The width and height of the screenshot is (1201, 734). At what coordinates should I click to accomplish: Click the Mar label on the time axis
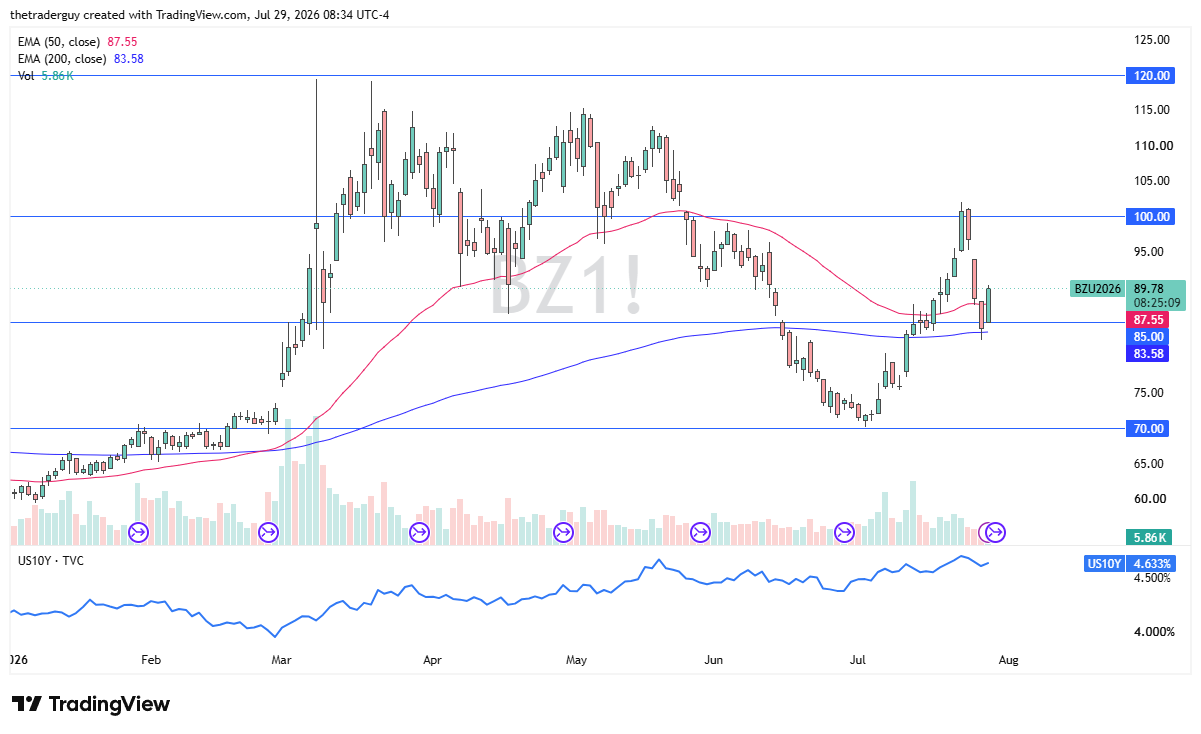coord(283,660)
